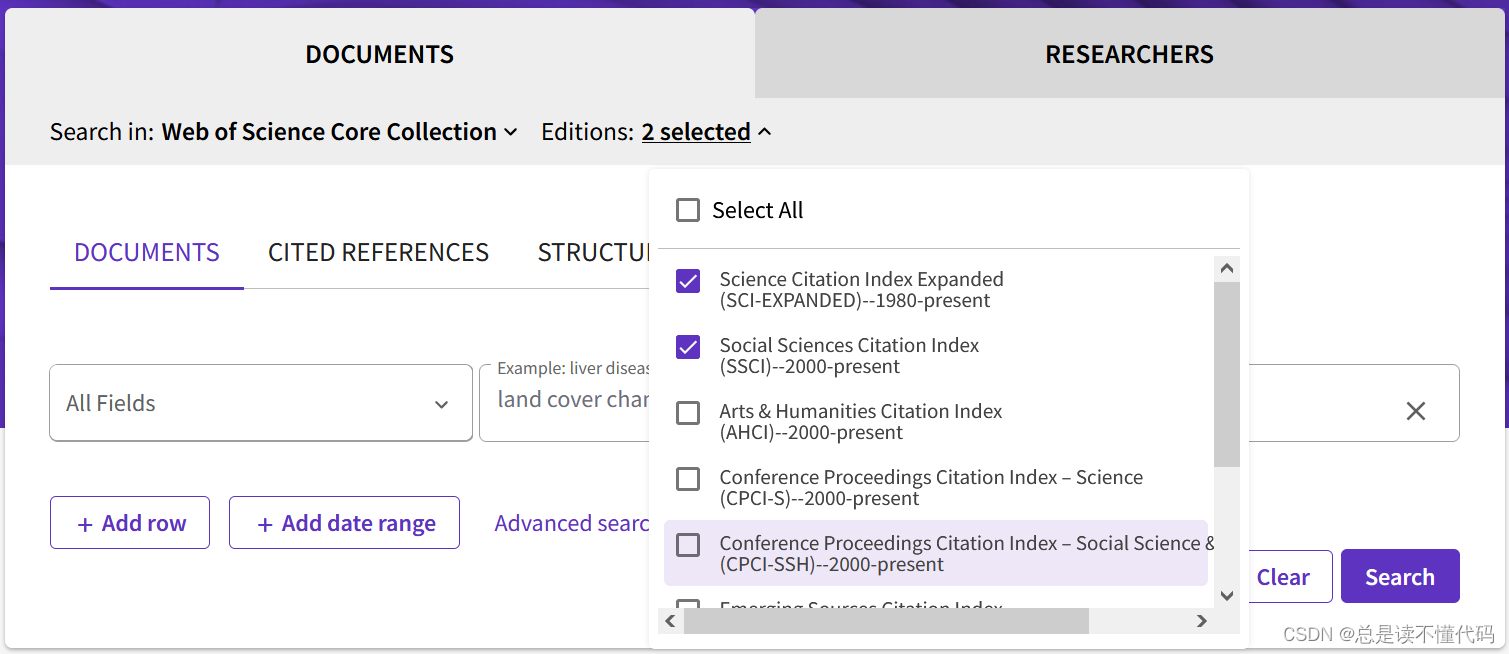Tick the Select All checkbox
Screen dimensions: 1509x654
point(688,210)
